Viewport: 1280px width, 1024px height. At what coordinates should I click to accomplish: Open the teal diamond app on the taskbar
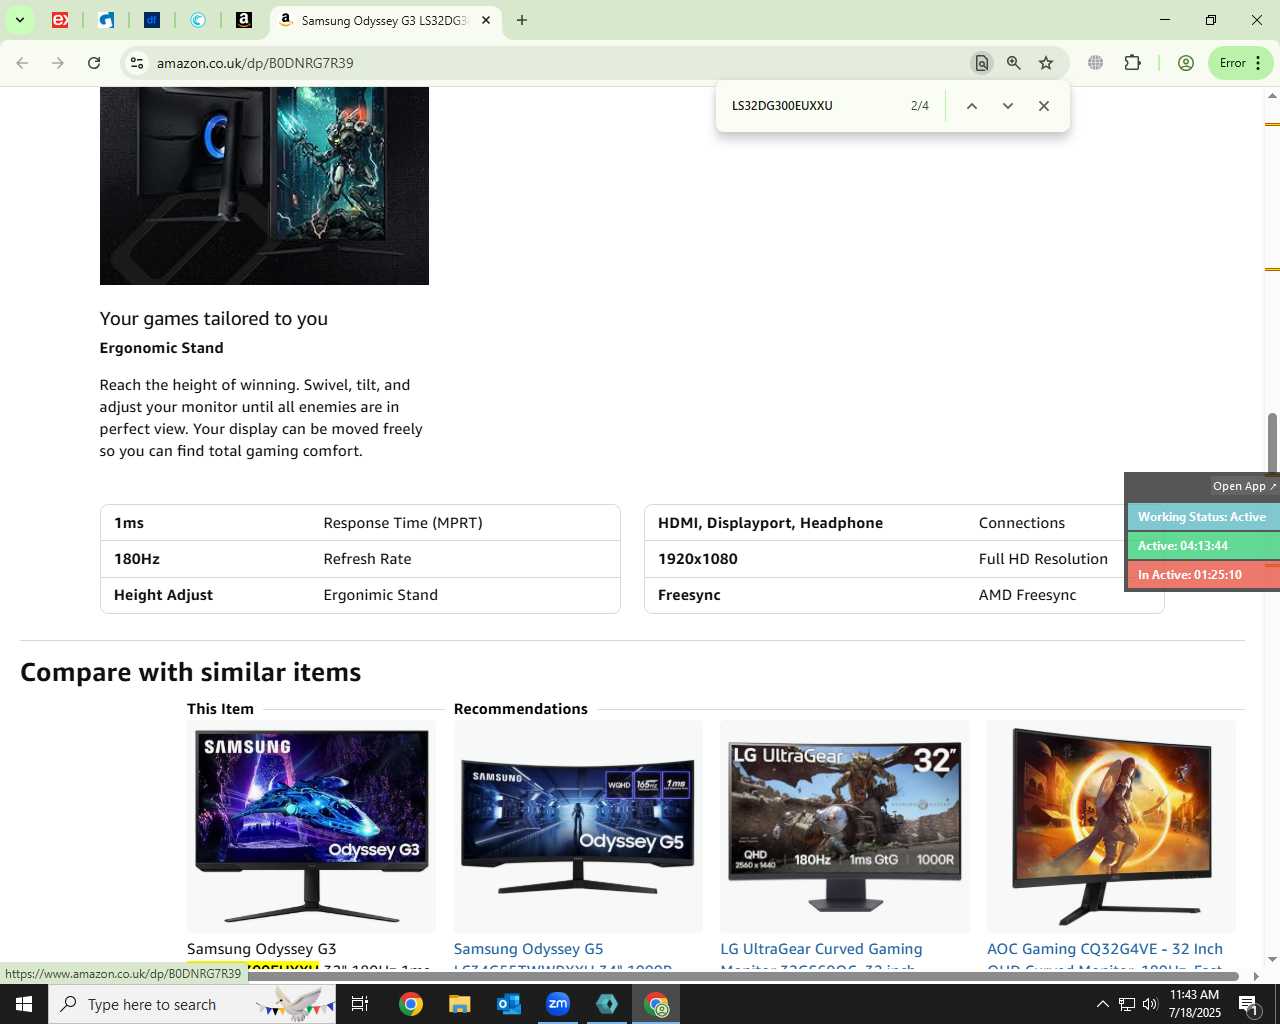click(x=607, y=1004)
